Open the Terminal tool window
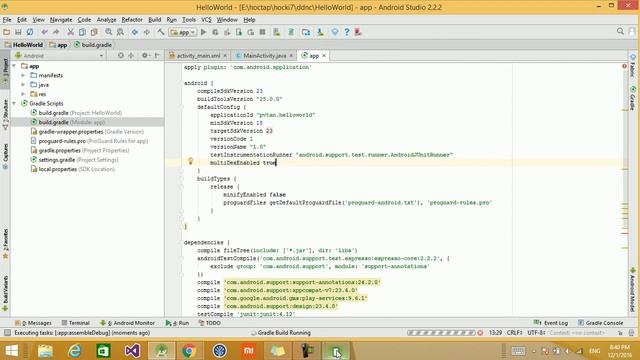The image size is (640, 360). tap(75, 323)
